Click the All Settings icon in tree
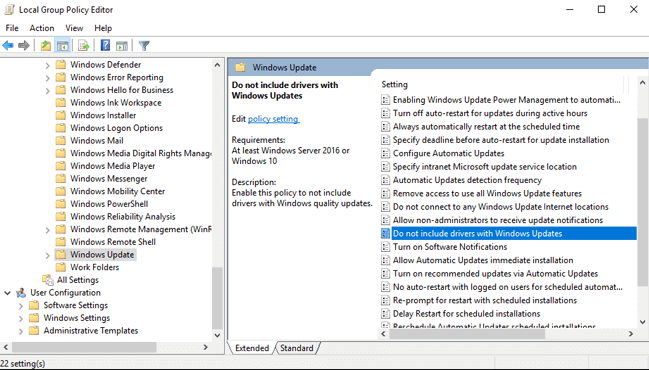Image resolution: width=649 pixels, height=370 pixels. 48,280
